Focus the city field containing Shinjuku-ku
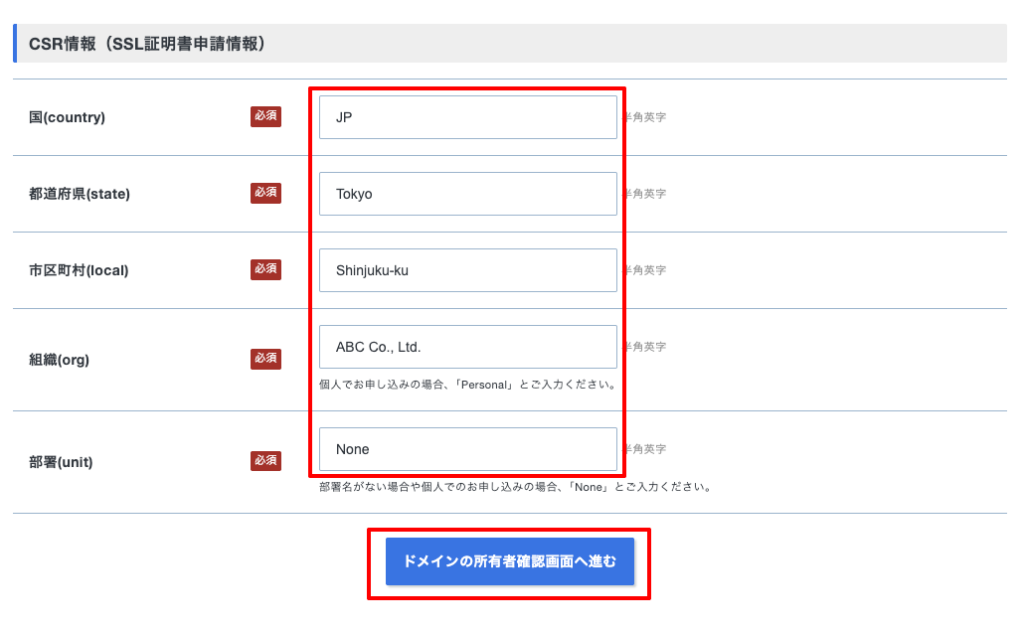This screenshot has height=632, width=1024. (467, 270)
